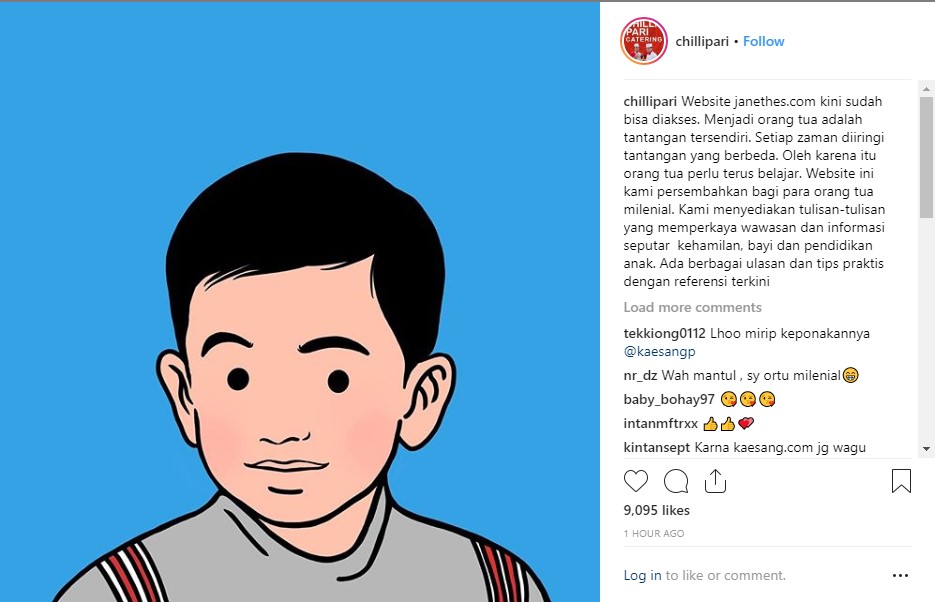Screen dimensions: 935x602
Task: Like the post with the heart icon
Action: click(x=636, y=480)
